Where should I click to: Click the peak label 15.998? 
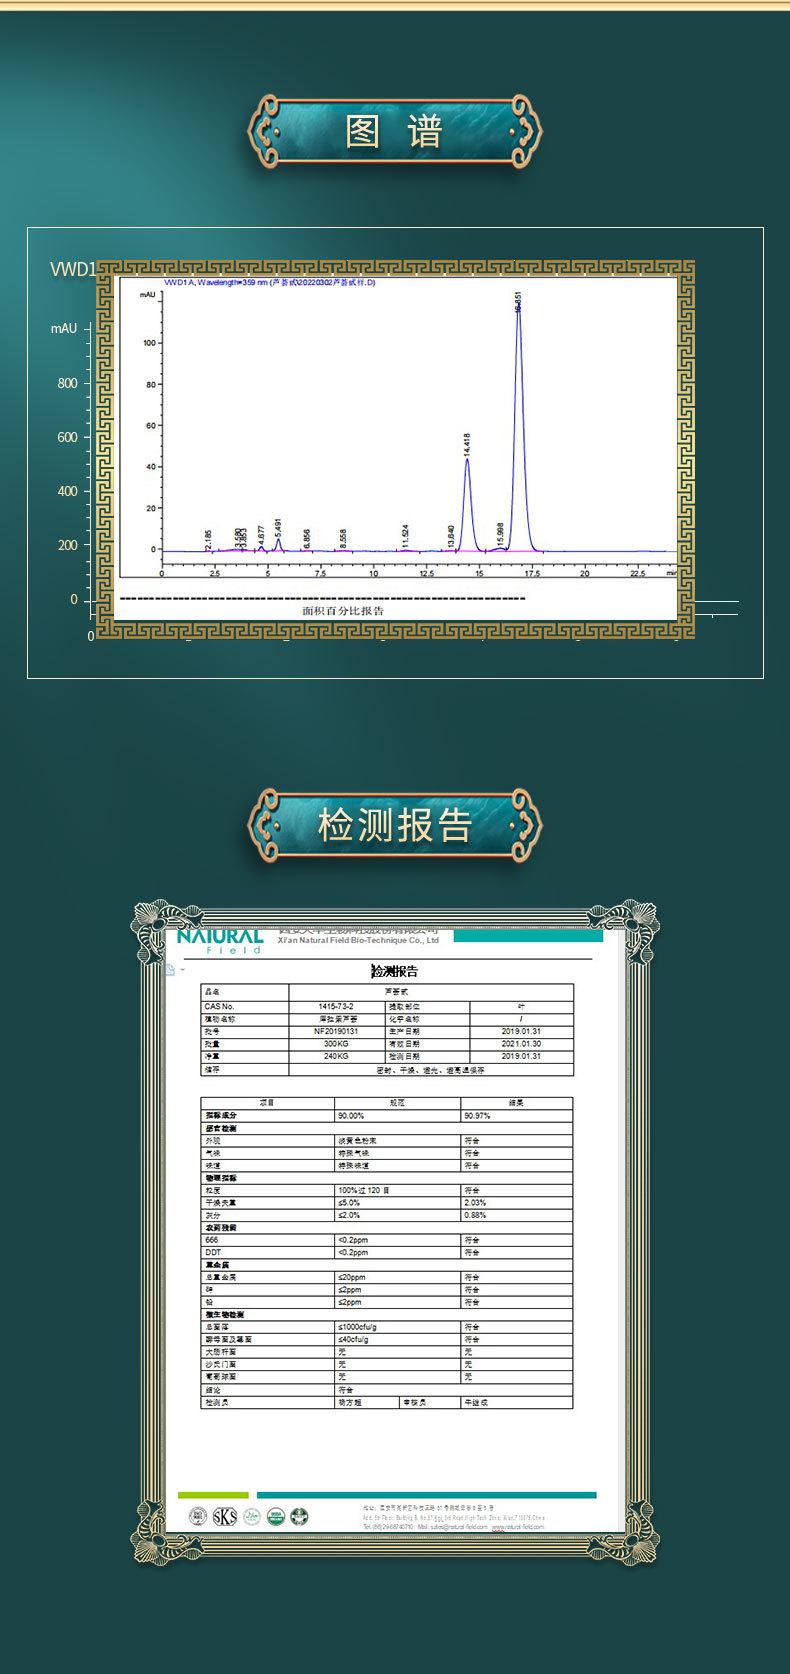(x=500, y=534)
